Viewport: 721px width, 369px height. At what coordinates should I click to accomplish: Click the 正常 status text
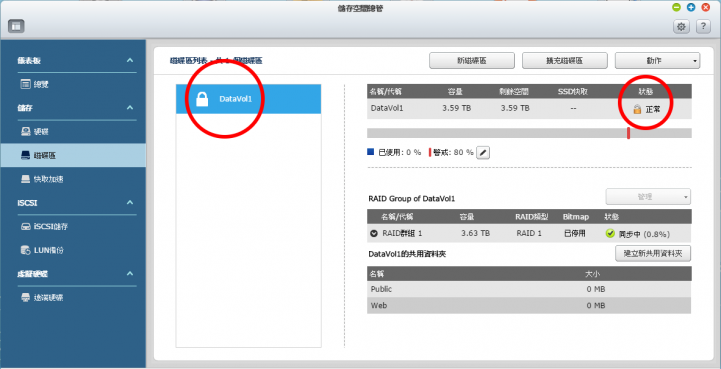click(x=653, y=109)
